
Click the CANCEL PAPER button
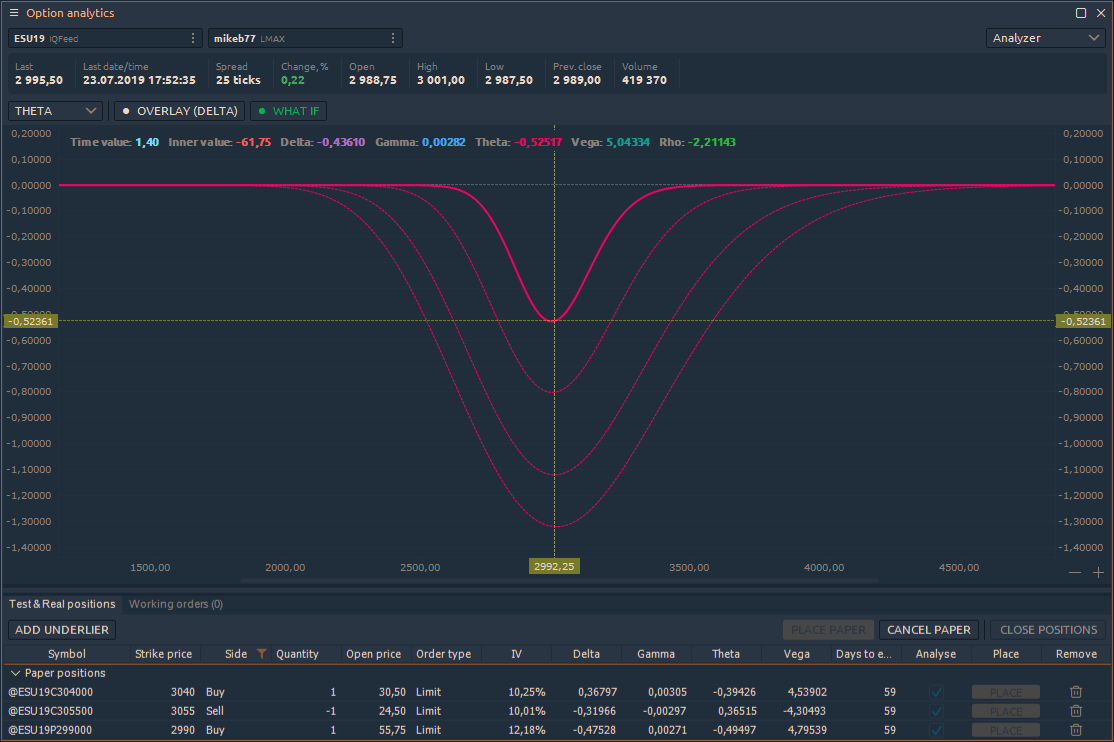929,630
